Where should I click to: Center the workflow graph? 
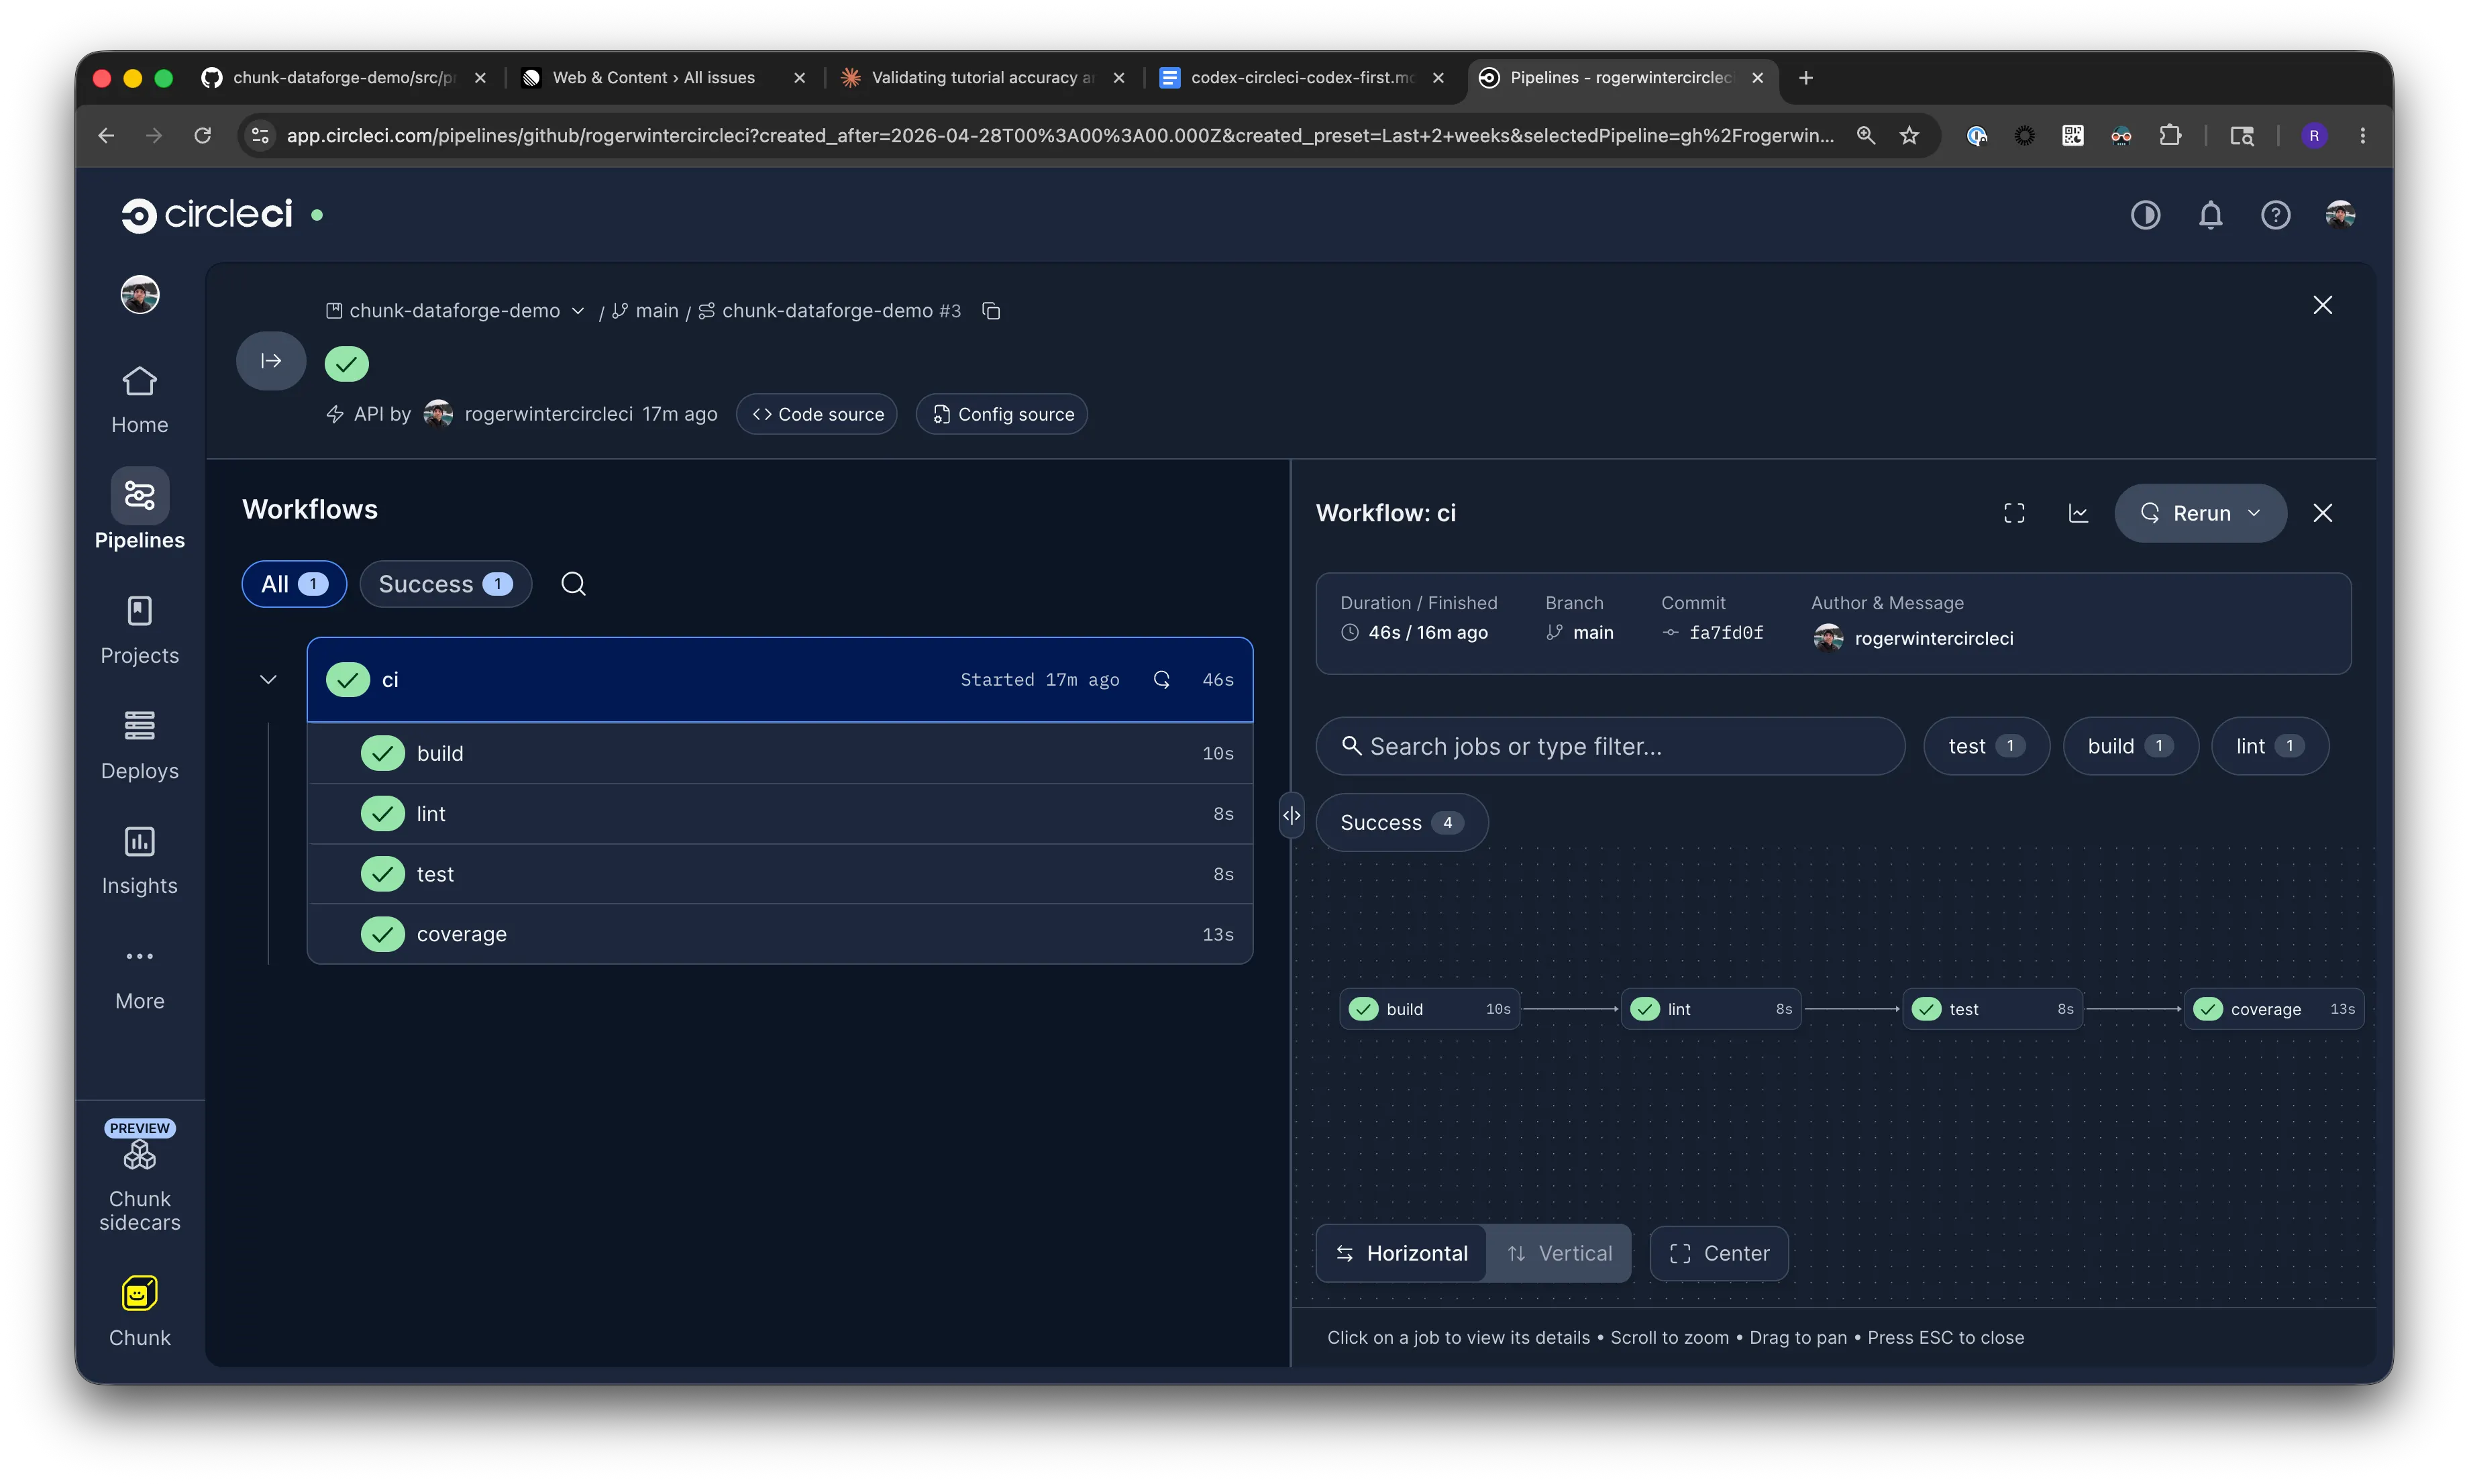click(x=1719, y=1253)
